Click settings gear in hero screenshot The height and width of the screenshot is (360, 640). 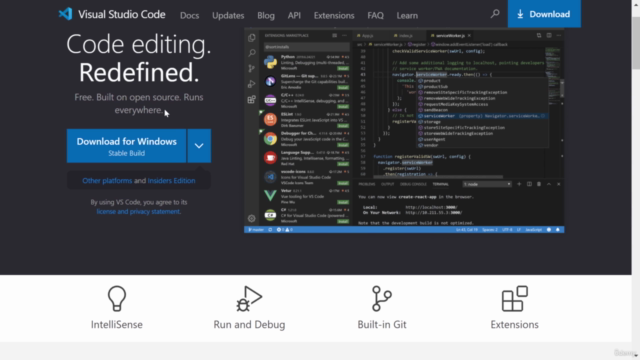[252, 218]
